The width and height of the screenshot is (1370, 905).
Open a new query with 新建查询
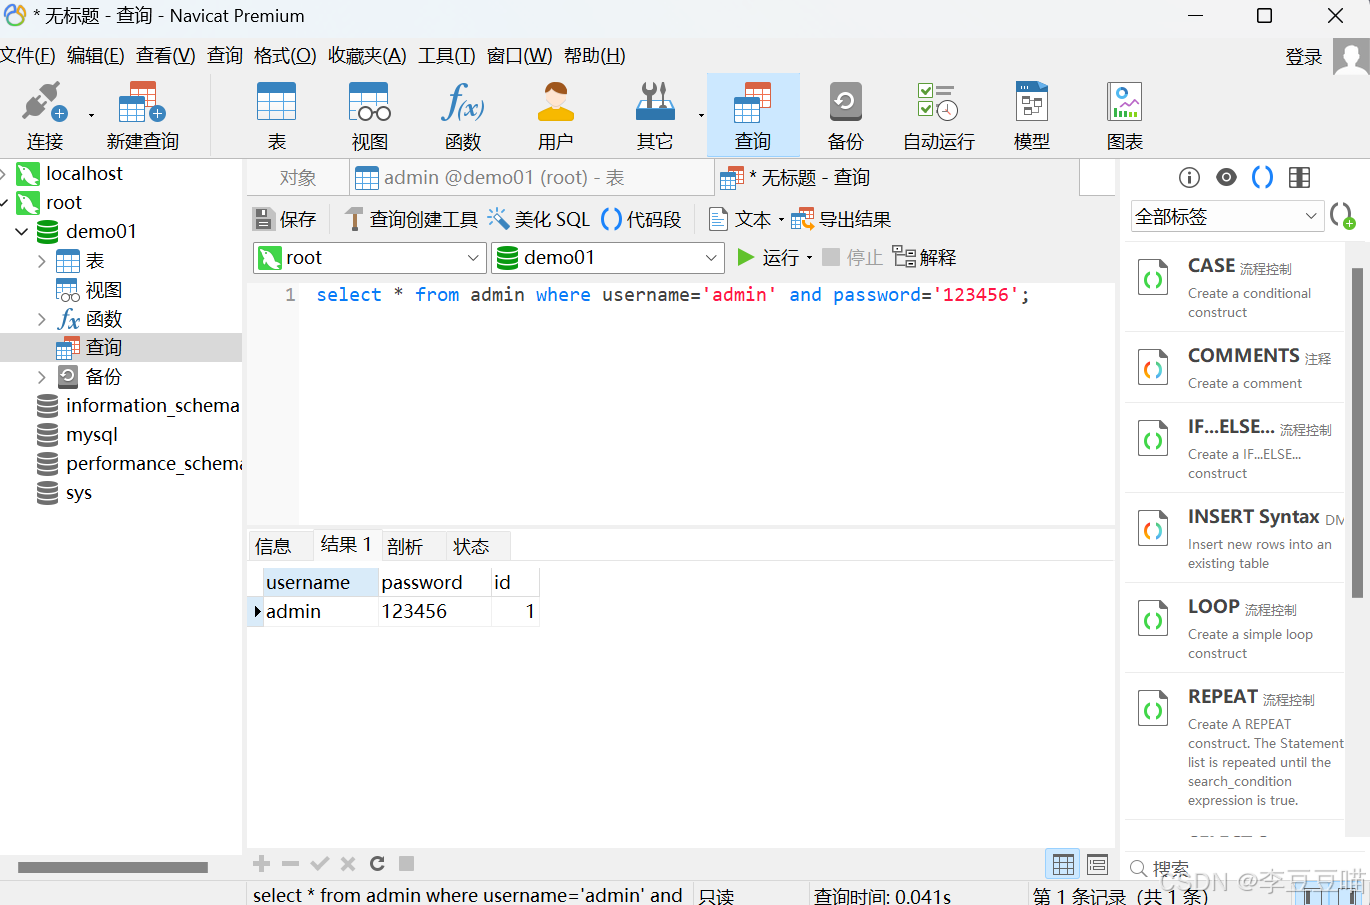point(140,115)
